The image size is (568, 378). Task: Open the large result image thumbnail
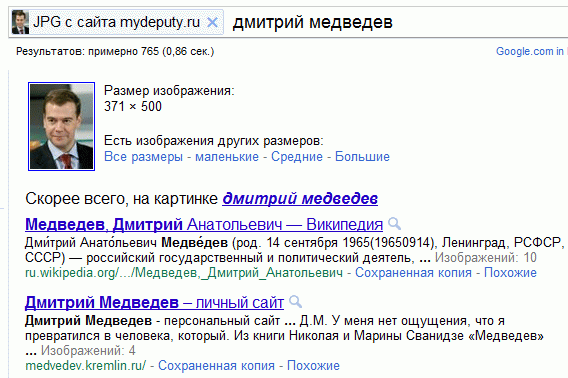pos(62,126)
